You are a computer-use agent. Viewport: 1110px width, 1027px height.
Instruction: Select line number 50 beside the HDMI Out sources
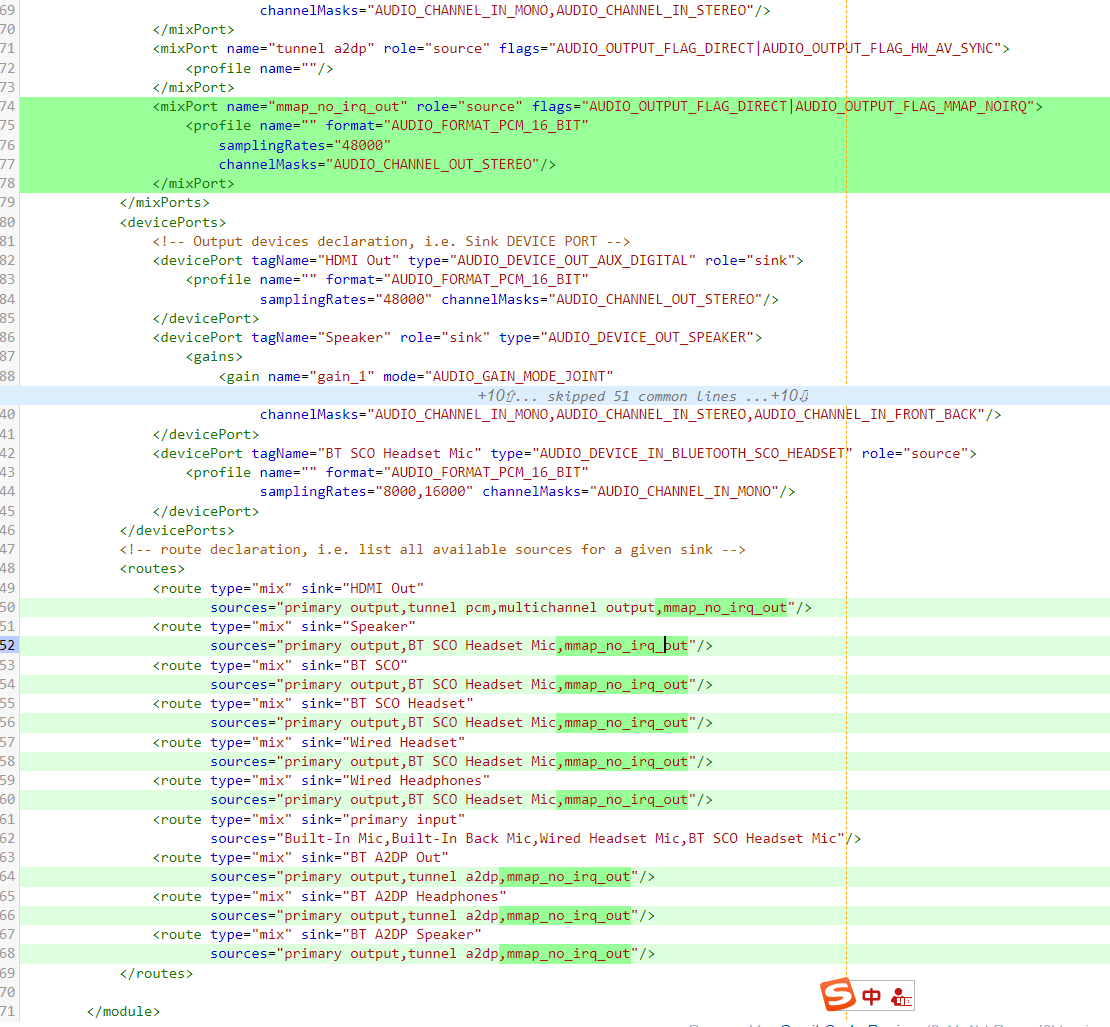8,607
